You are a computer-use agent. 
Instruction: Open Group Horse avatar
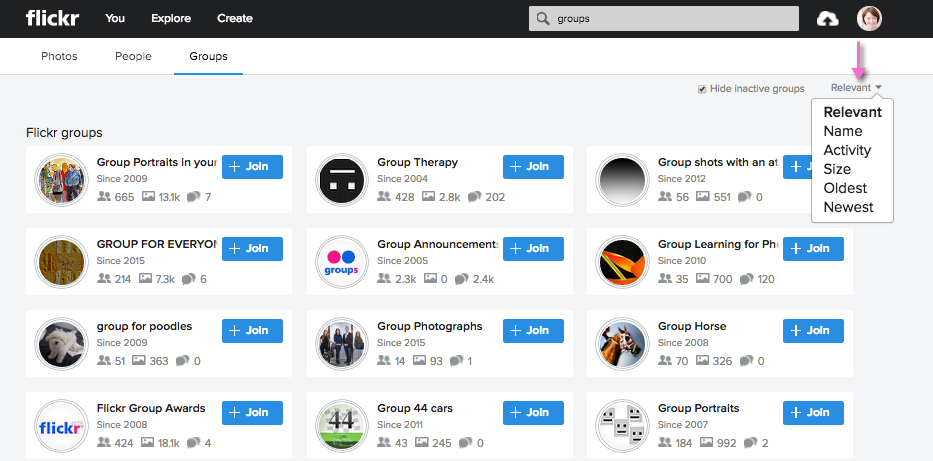coord(622,344)
